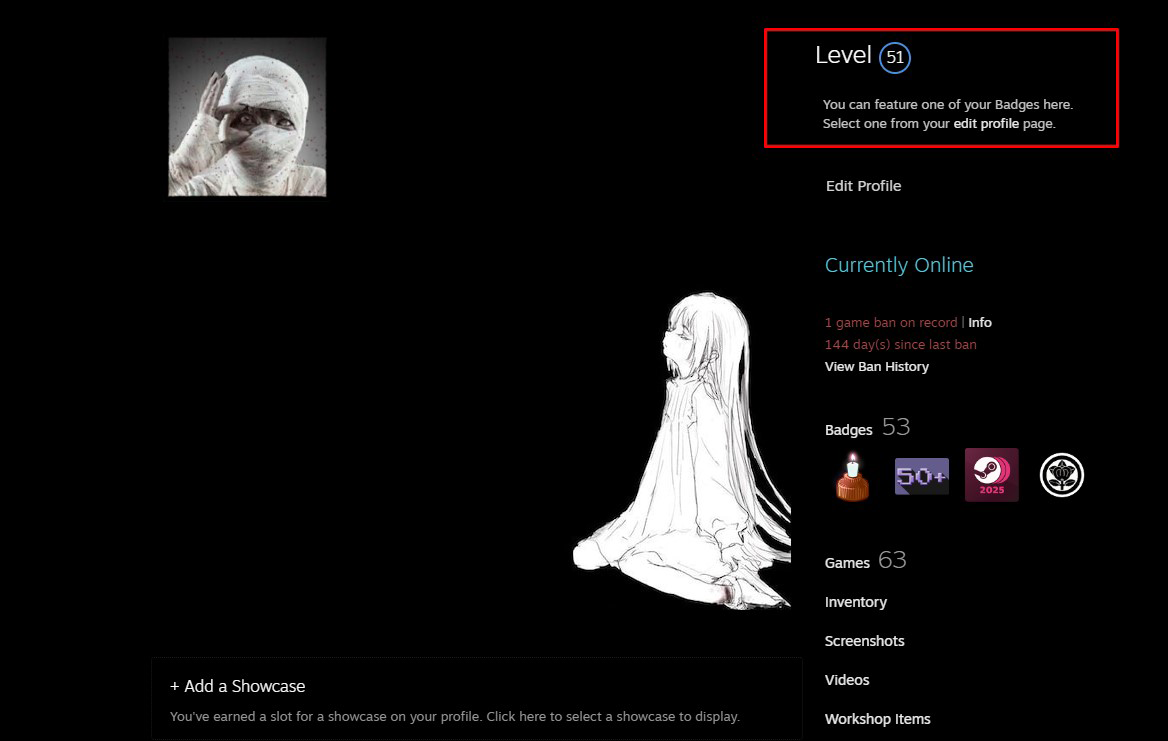
Task: Select the Steam 2025 badge
Action: [991, 475]
